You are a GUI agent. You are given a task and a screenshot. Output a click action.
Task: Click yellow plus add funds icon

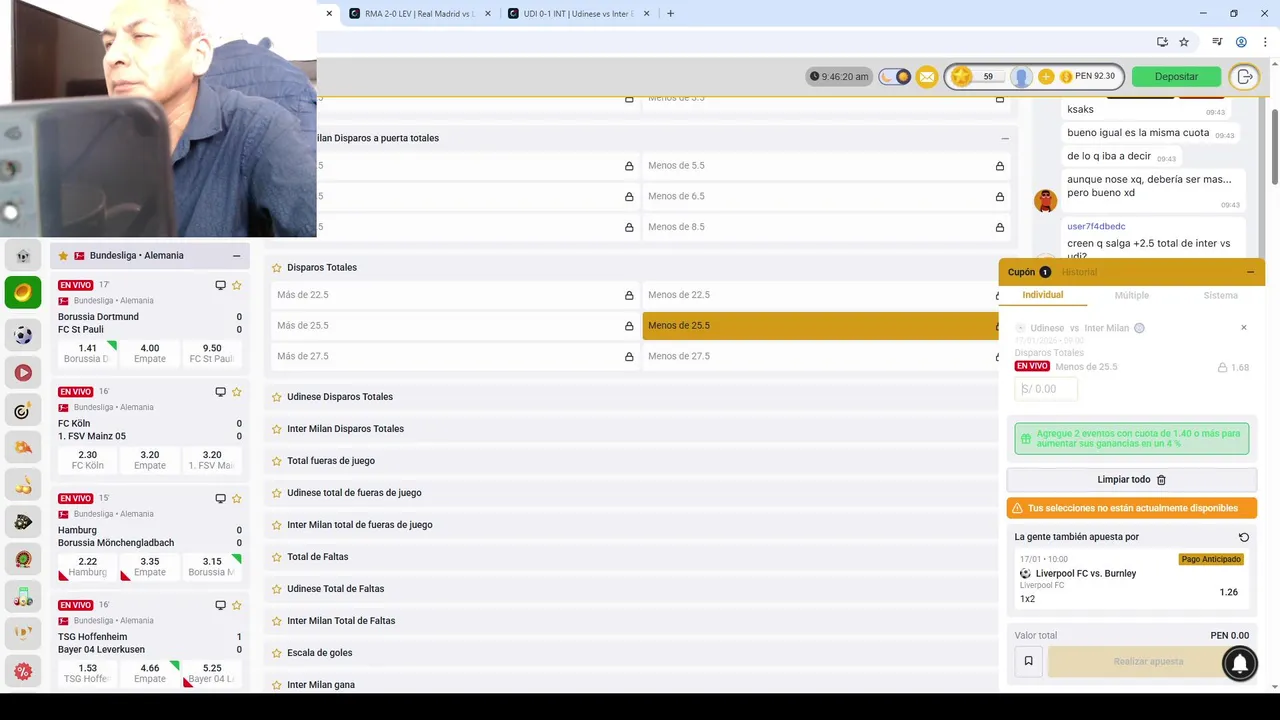(1046, 77)
